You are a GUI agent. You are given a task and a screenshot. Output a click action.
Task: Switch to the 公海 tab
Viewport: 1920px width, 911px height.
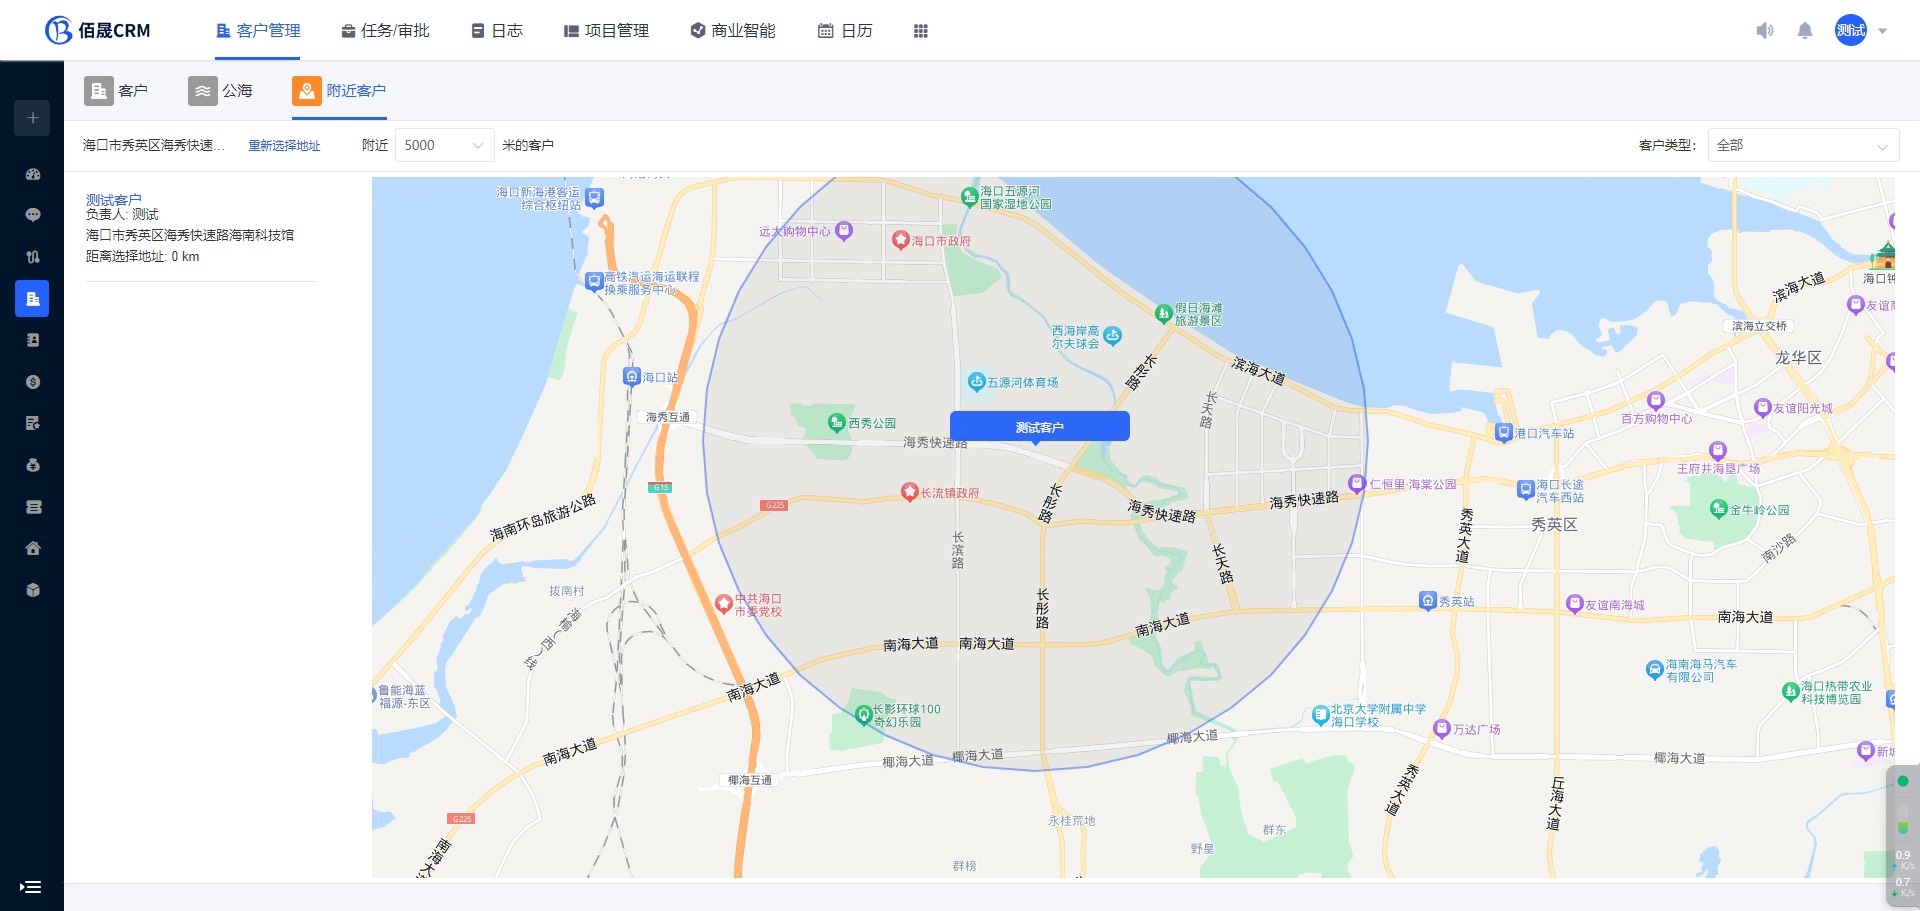coord(221,91)
